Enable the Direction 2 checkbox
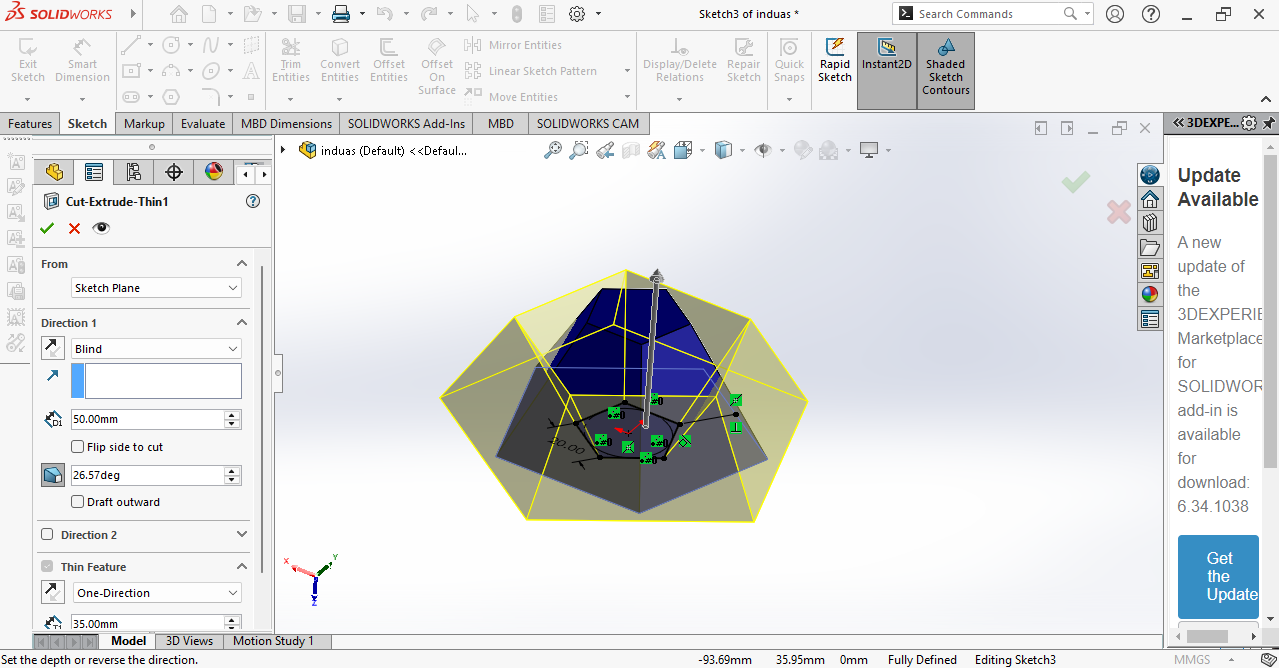Viewport: 1279px width, 668px height. [x=47, y=535]
